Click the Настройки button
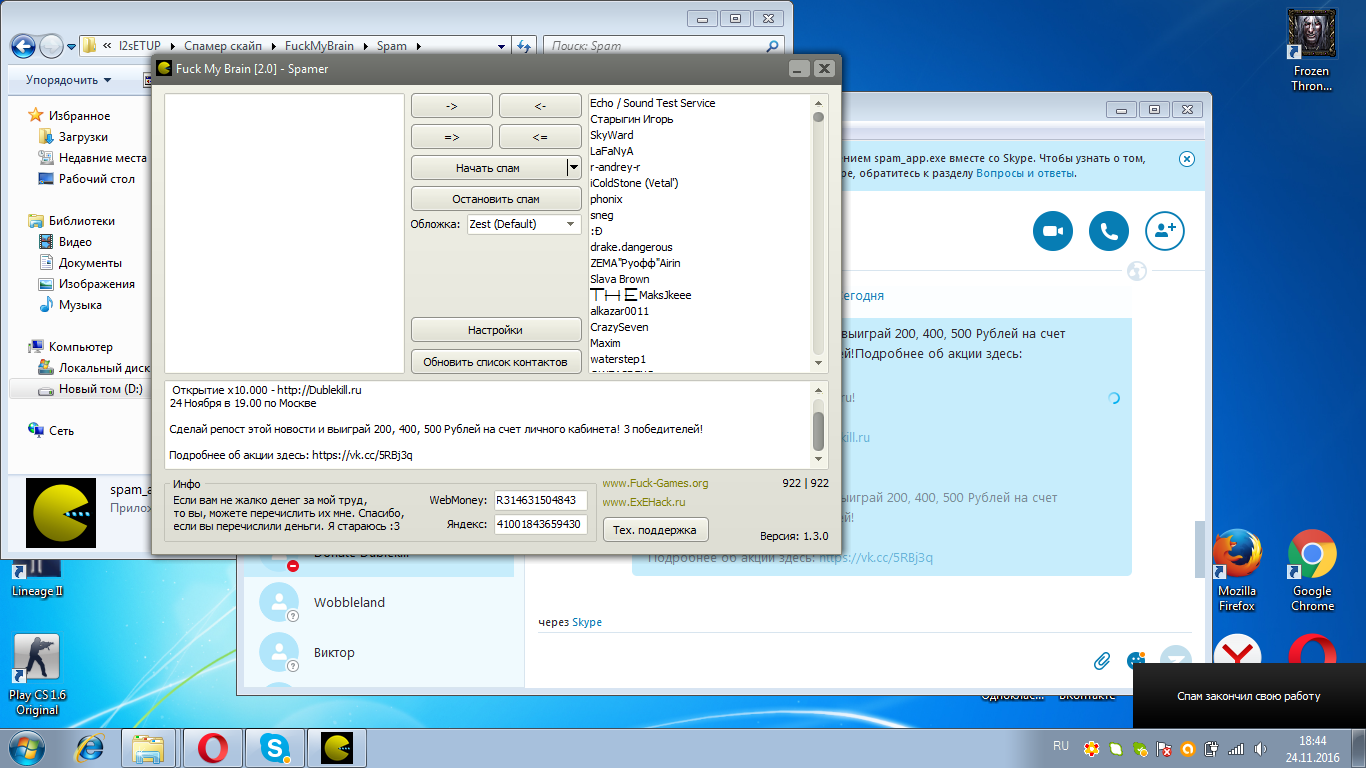The width and height of the screenshot is (1366, 768). pyautogui.click(x=496, y=330)
